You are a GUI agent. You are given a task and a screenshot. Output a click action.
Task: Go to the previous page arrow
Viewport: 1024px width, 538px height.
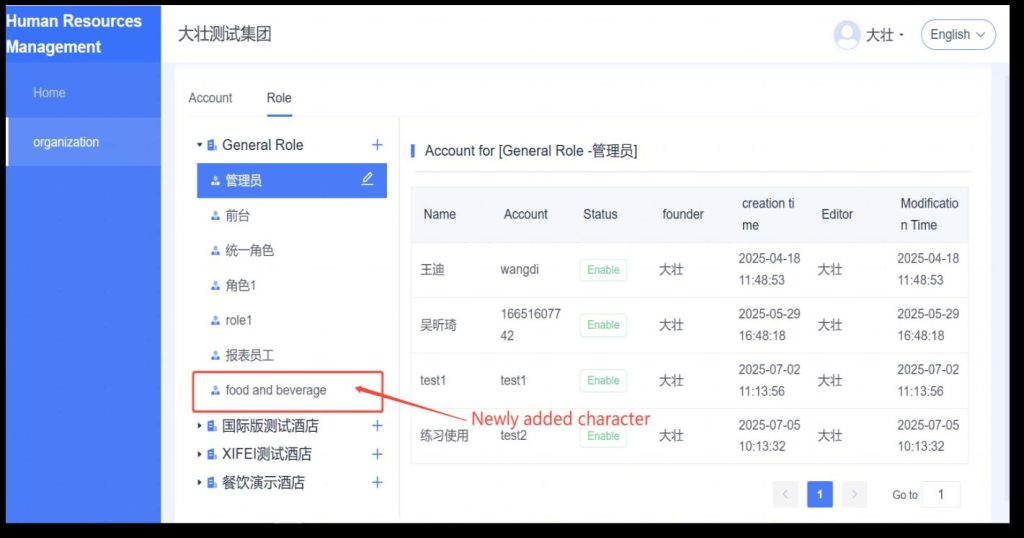786,494
